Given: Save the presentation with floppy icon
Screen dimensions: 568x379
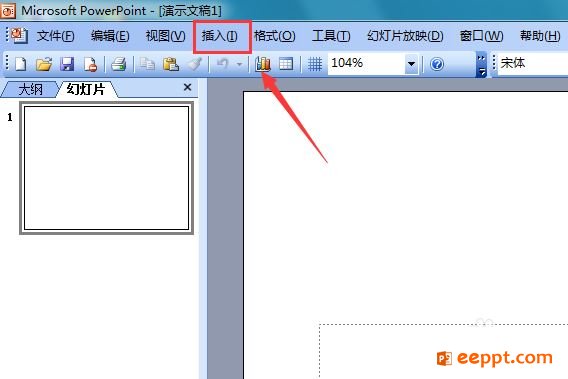Looking at the screenshot, I should tap(67, 64).
